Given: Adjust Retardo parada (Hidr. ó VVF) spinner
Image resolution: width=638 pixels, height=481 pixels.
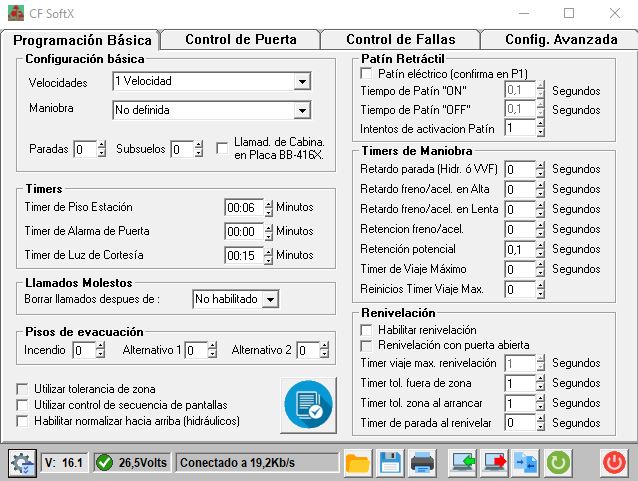Looking at the screenshot, I should [540, 169].
